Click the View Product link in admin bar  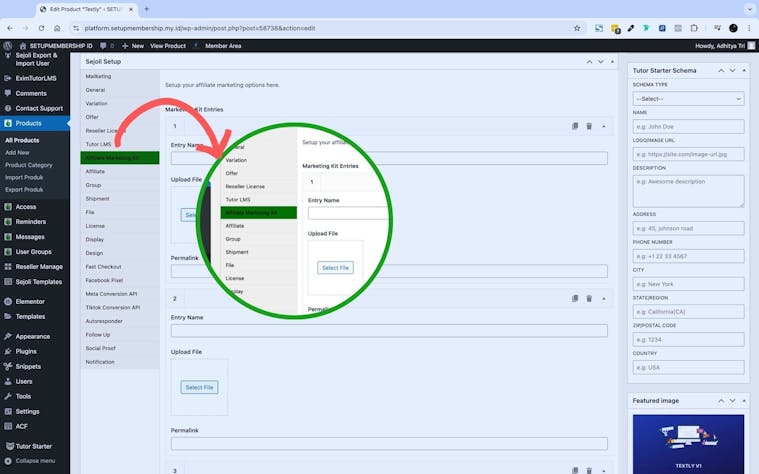(168, 46)
